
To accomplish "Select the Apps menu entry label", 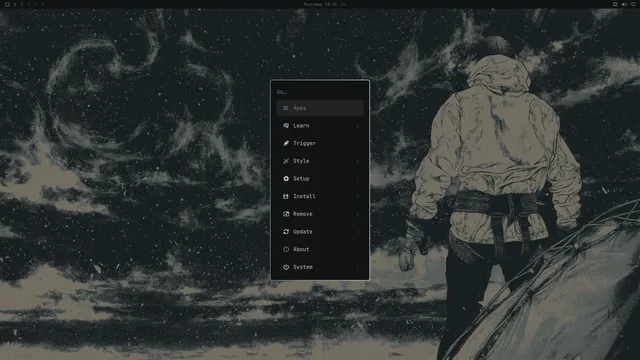I will 299,108.
